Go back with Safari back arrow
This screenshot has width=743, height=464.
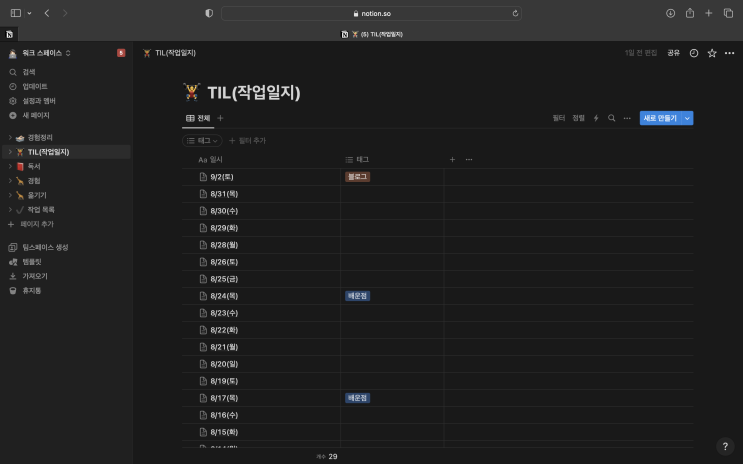pos(46,13)
